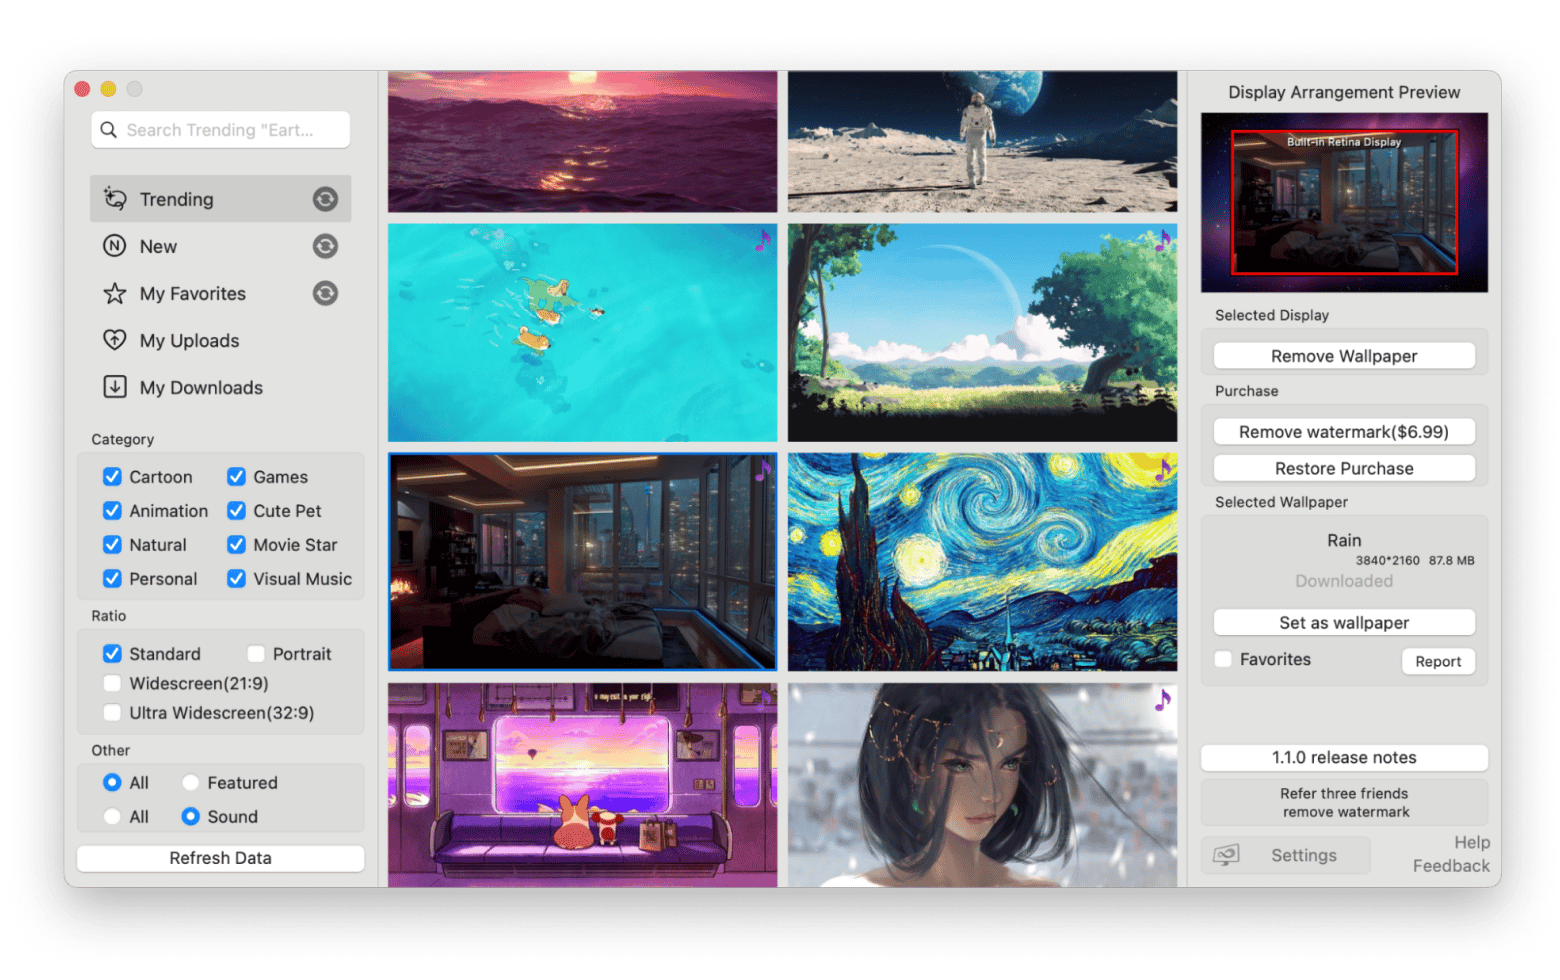Click the refresh icon next to Trending
The image size is (1560, 980).
[x=325, y=199]
